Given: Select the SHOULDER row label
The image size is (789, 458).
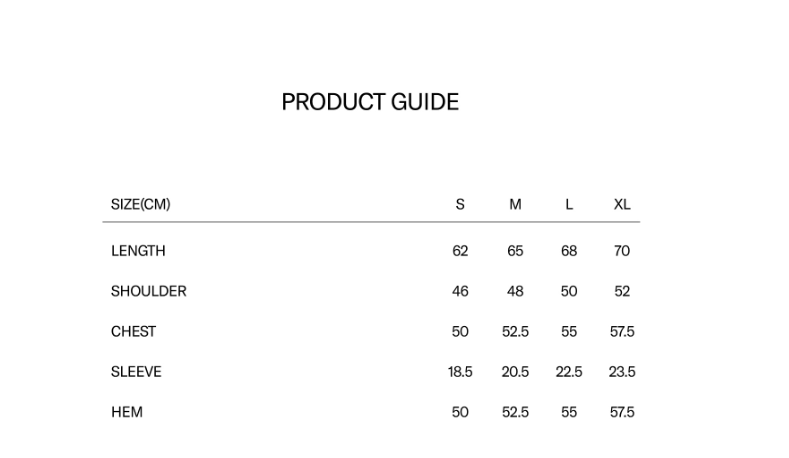Looking at the screenshot, I should [x=148, y=291].
